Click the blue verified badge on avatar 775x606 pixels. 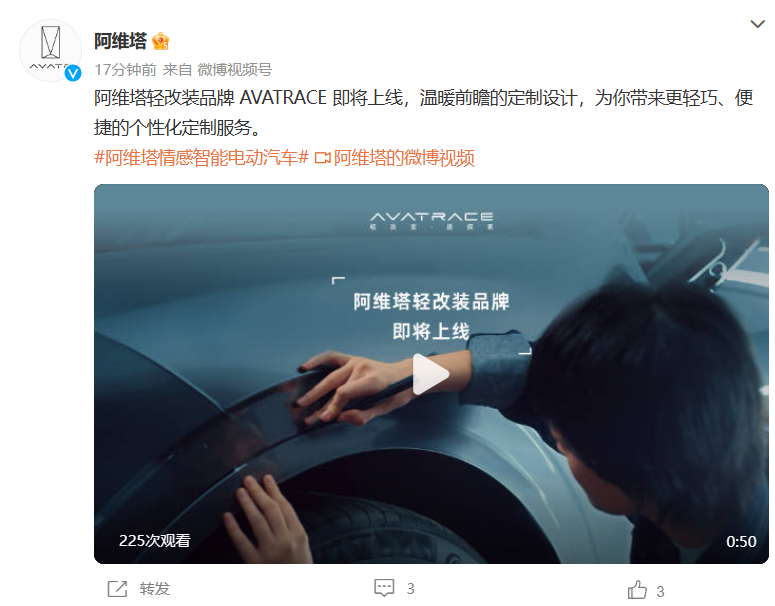point(73,73)
